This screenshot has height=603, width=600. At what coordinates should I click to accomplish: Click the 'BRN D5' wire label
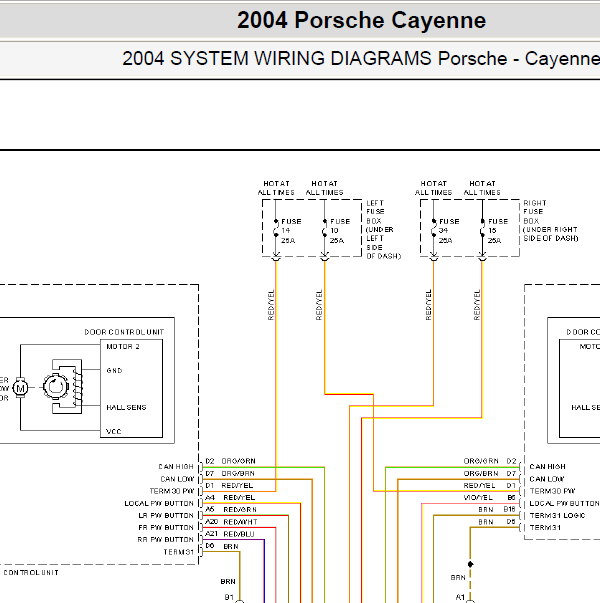tap(497, 522)
